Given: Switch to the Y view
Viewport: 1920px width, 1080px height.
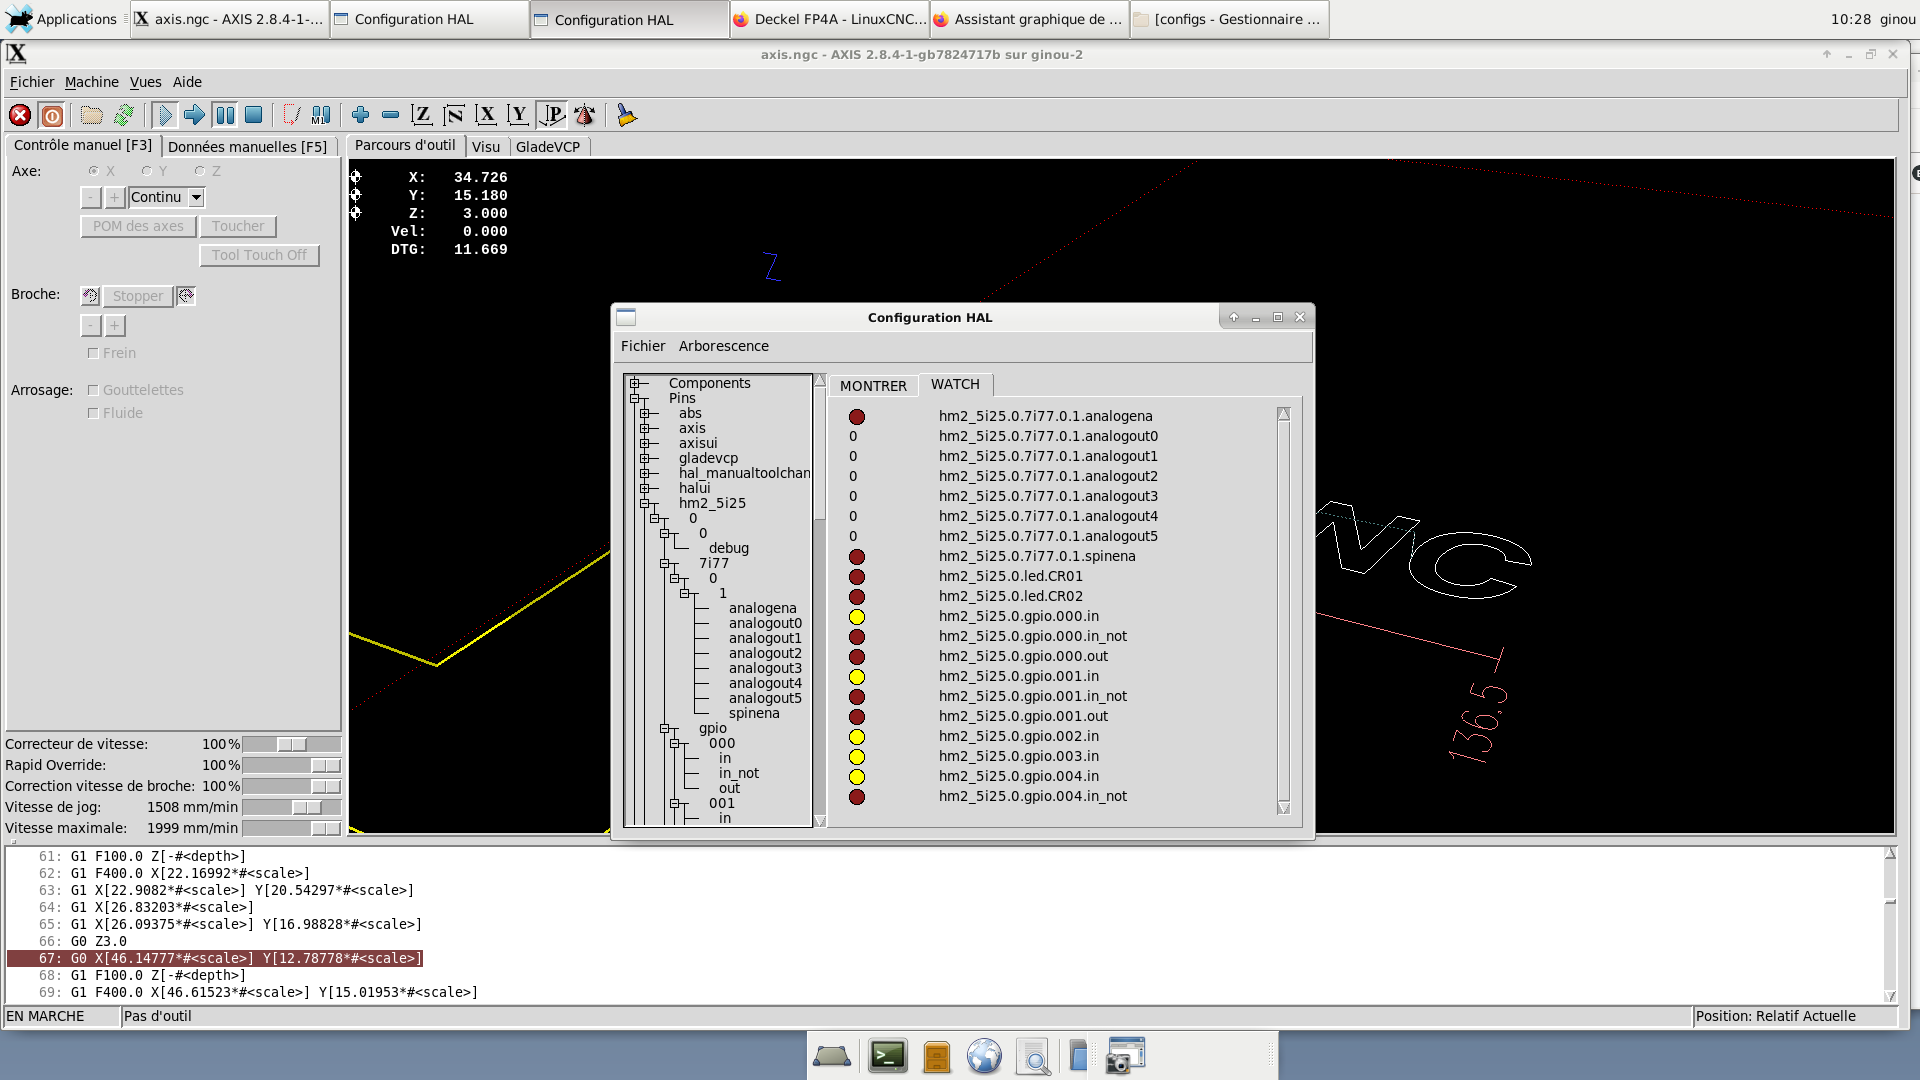Looking at the screenshot, I should coord(518,116).
